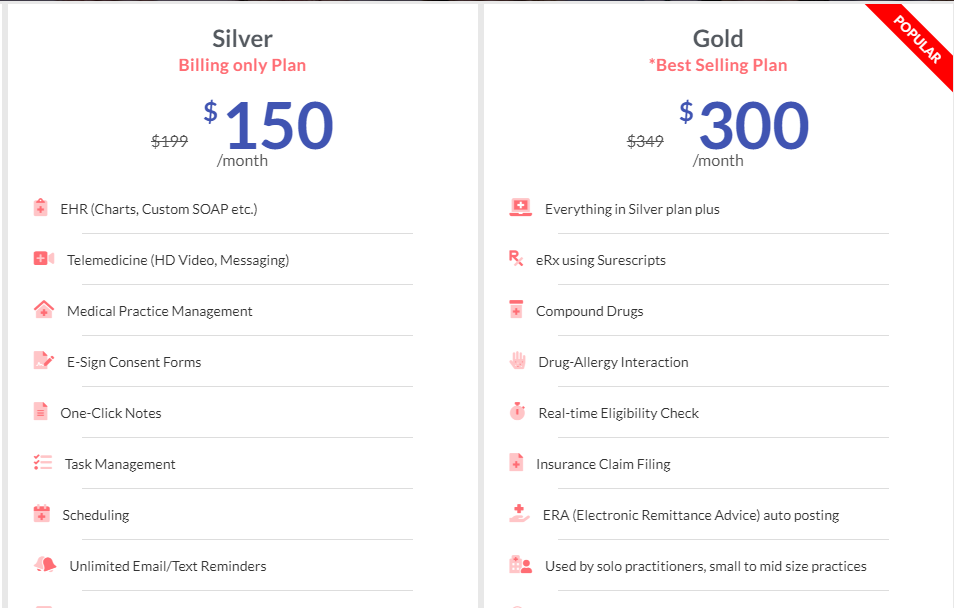The width and height of the screenshot is (954, 608).
Task: Click the Everything in Silver laptop icon
Action: click(x=520, y=208)
